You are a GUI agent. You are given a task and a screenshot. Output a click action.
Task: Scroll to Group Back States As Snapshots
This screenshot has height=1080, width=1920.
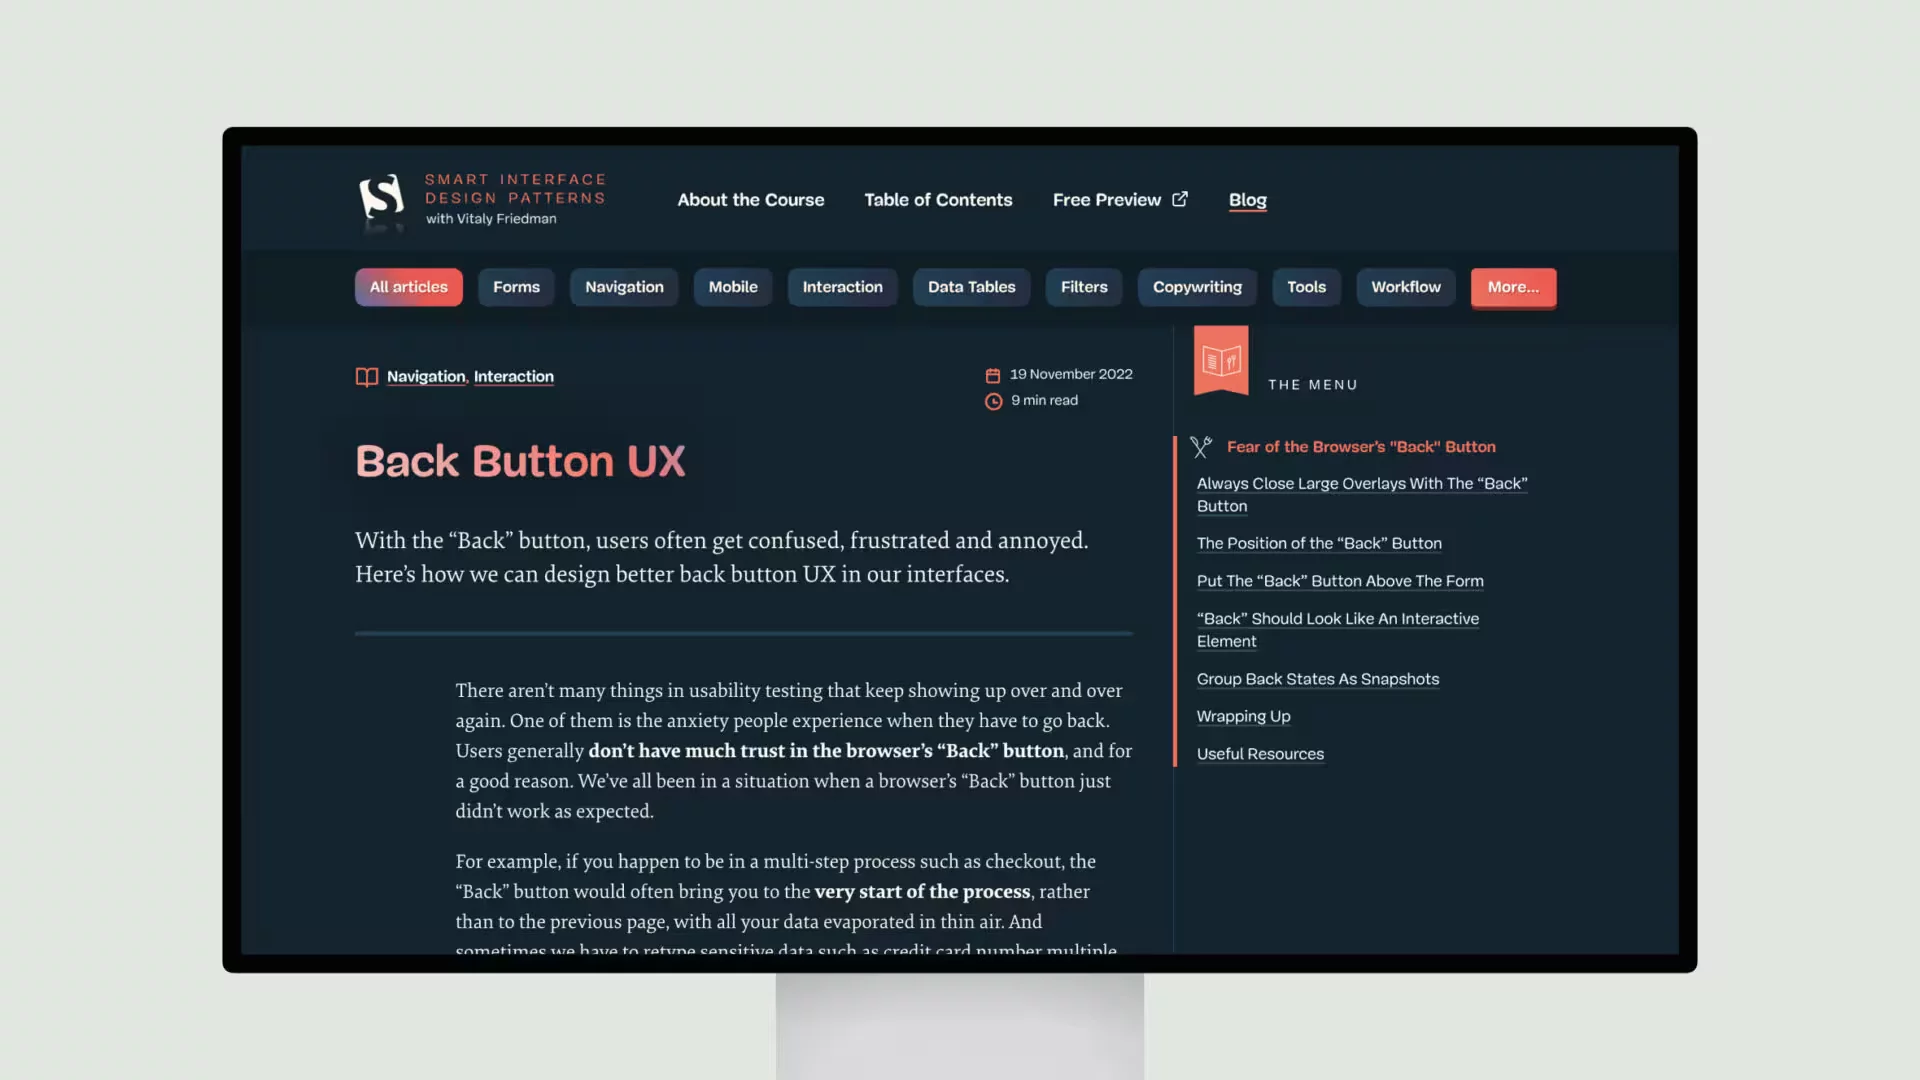point(1317,680)
